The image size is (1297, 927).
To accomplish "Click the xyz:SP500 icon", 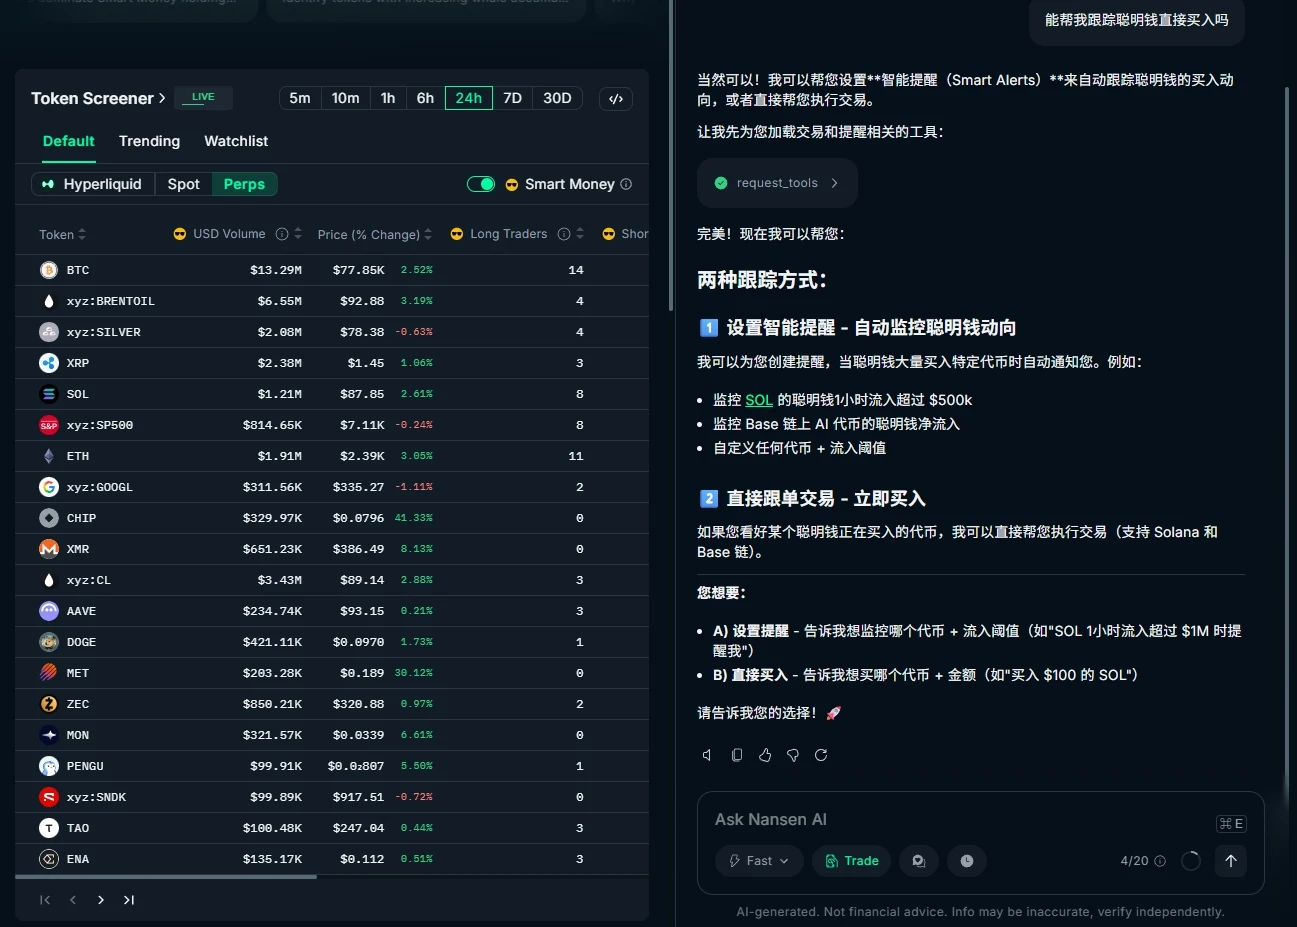I will point(49,425).
